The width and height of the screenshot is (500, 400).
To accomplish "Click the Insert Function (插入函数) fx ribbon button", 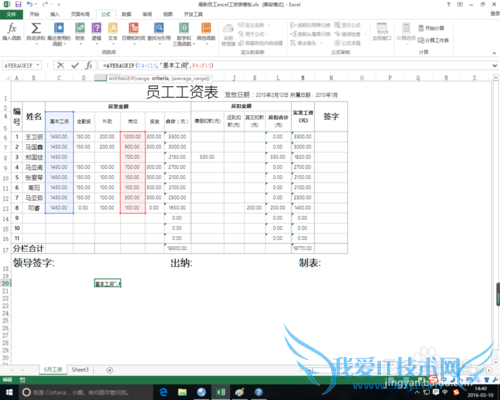I will tap(12, 32).
